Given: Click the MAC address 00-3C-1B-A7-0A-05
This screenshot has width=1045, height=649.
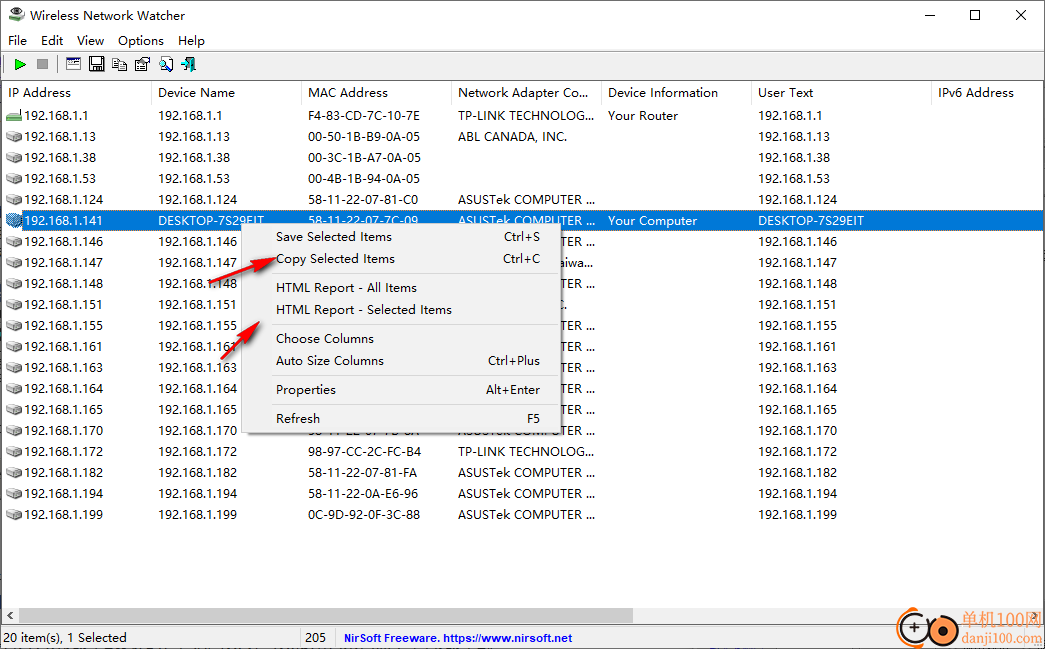Looking at the screenshot, I should (x=364, y=158).
